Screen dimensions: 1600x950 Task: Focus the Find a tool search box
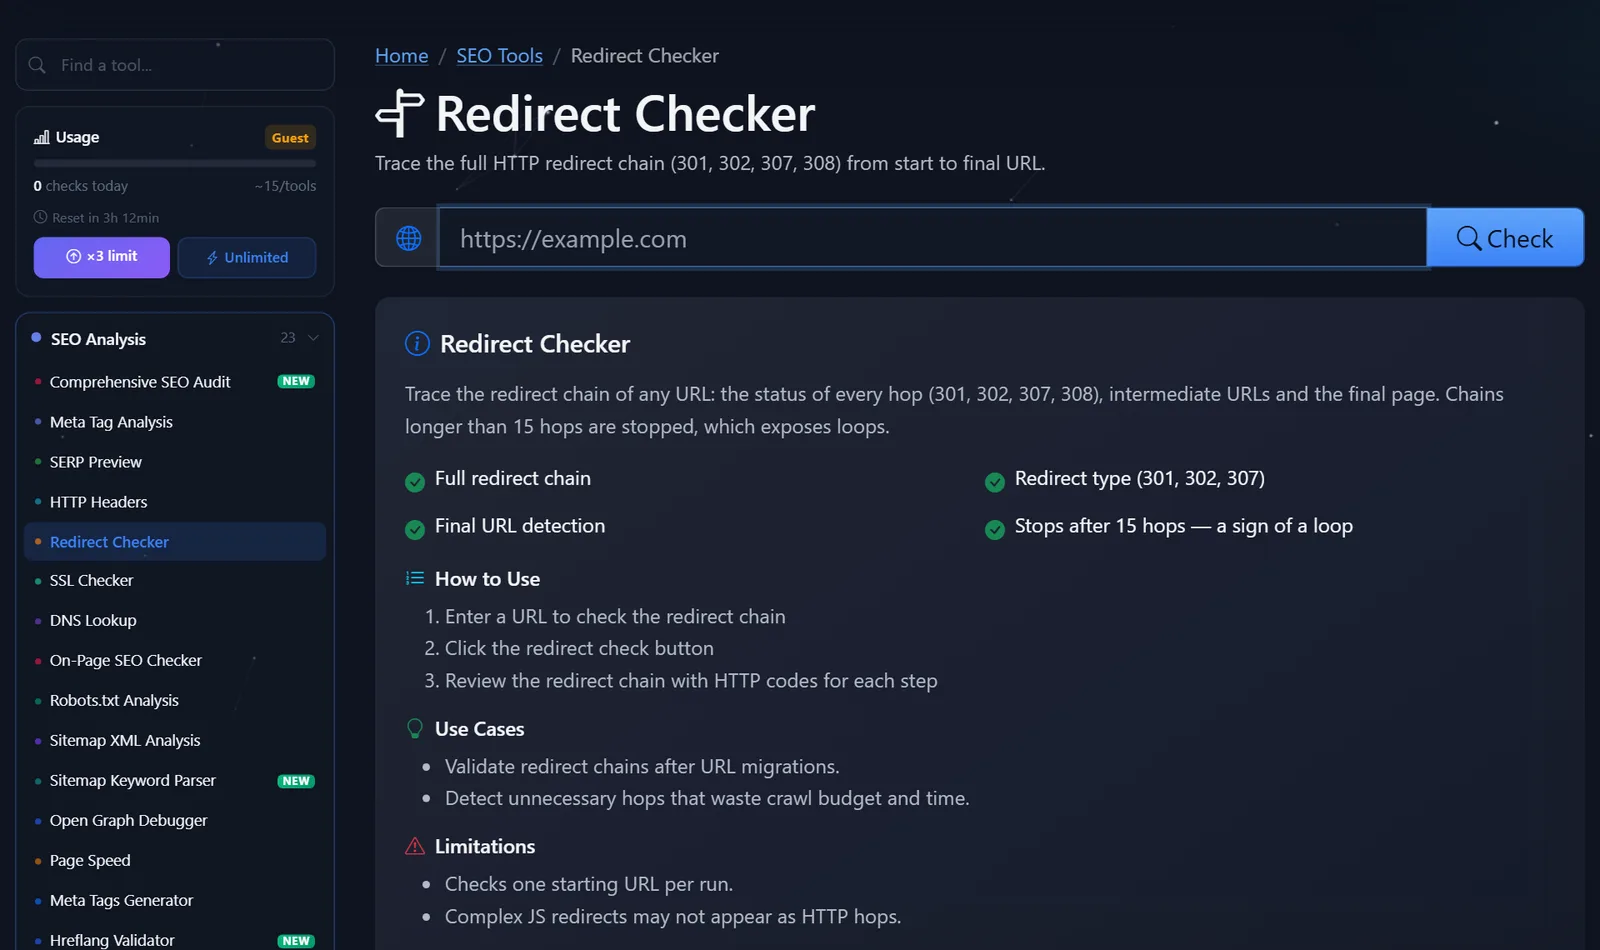click(x=175, y=65)
